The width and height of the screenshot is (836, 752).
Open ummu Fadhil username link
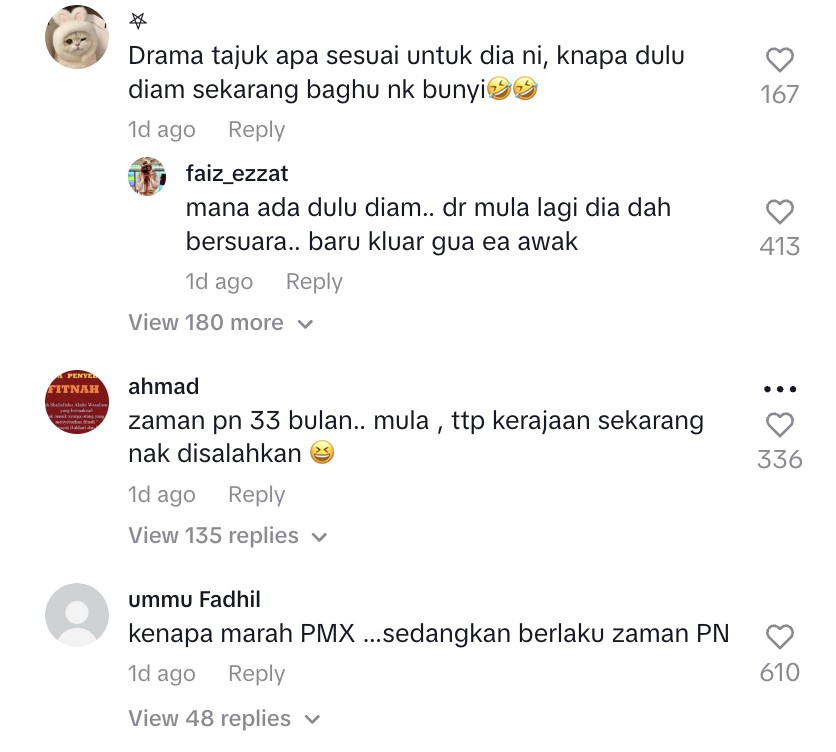point(195,599)
